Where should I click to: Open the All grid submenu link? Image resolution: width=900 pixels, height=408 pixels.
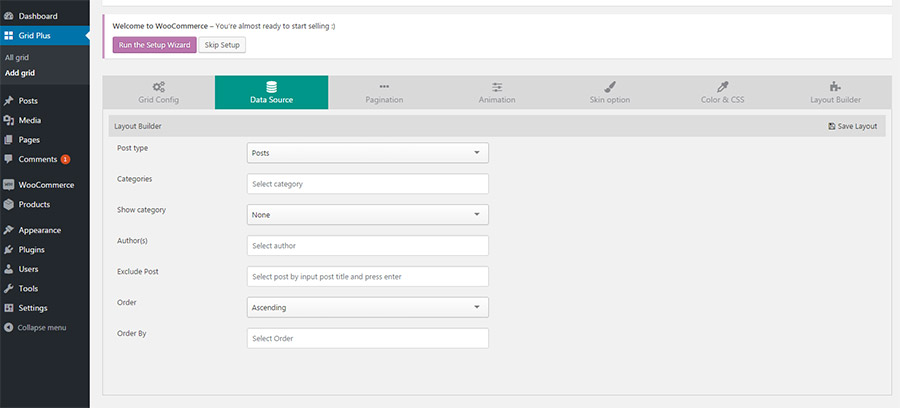point(17,57)
